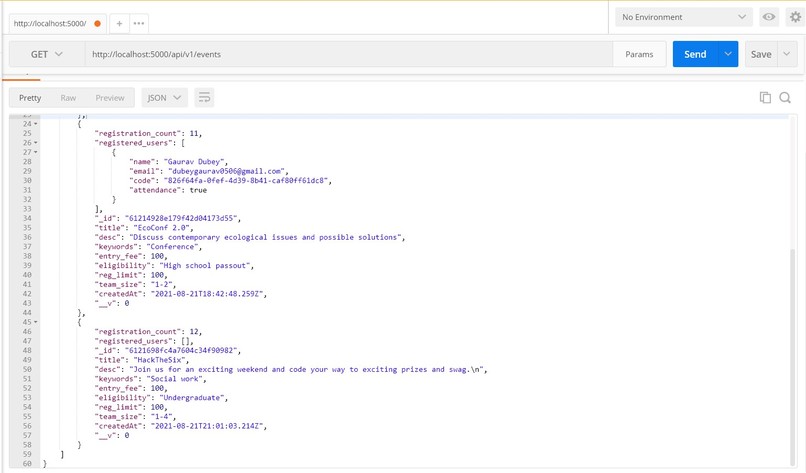Click the registration_count 12 line
The width and height of the screenshot is (806, 473).
(148, 332)
